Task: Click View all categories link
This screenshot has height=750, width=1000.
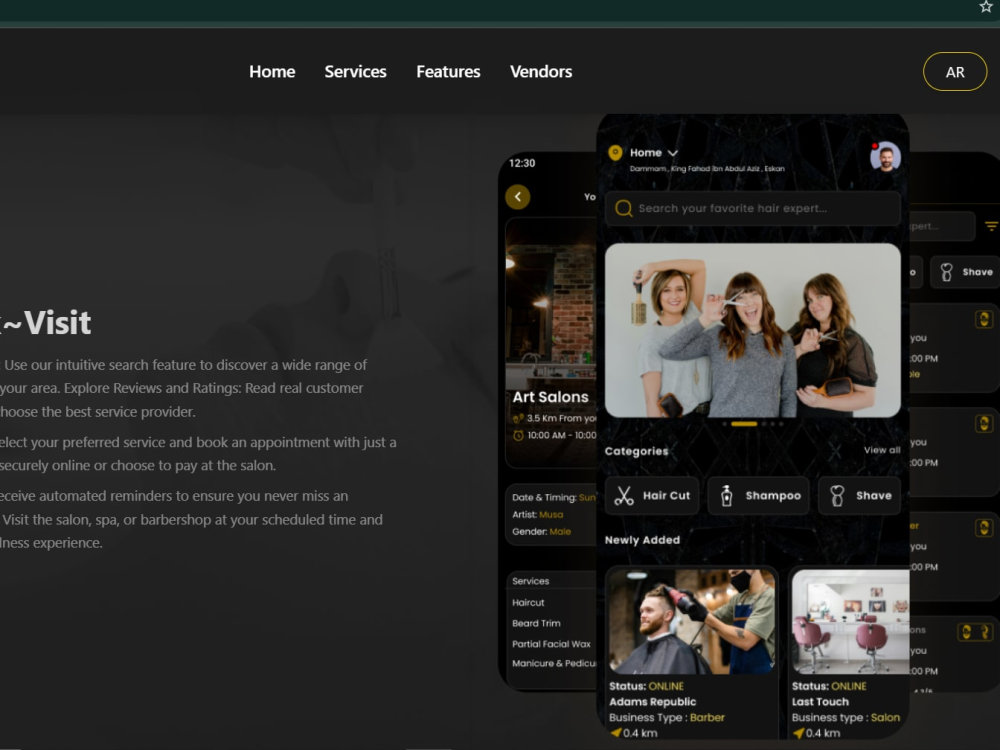Action: [882, 450]
